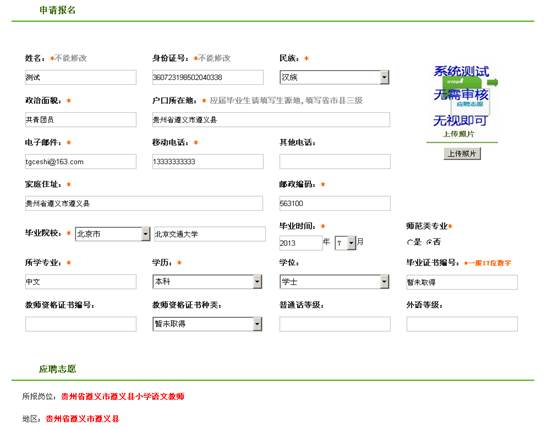Open the 学历 dropdown showing 本科

coord(207,281)
